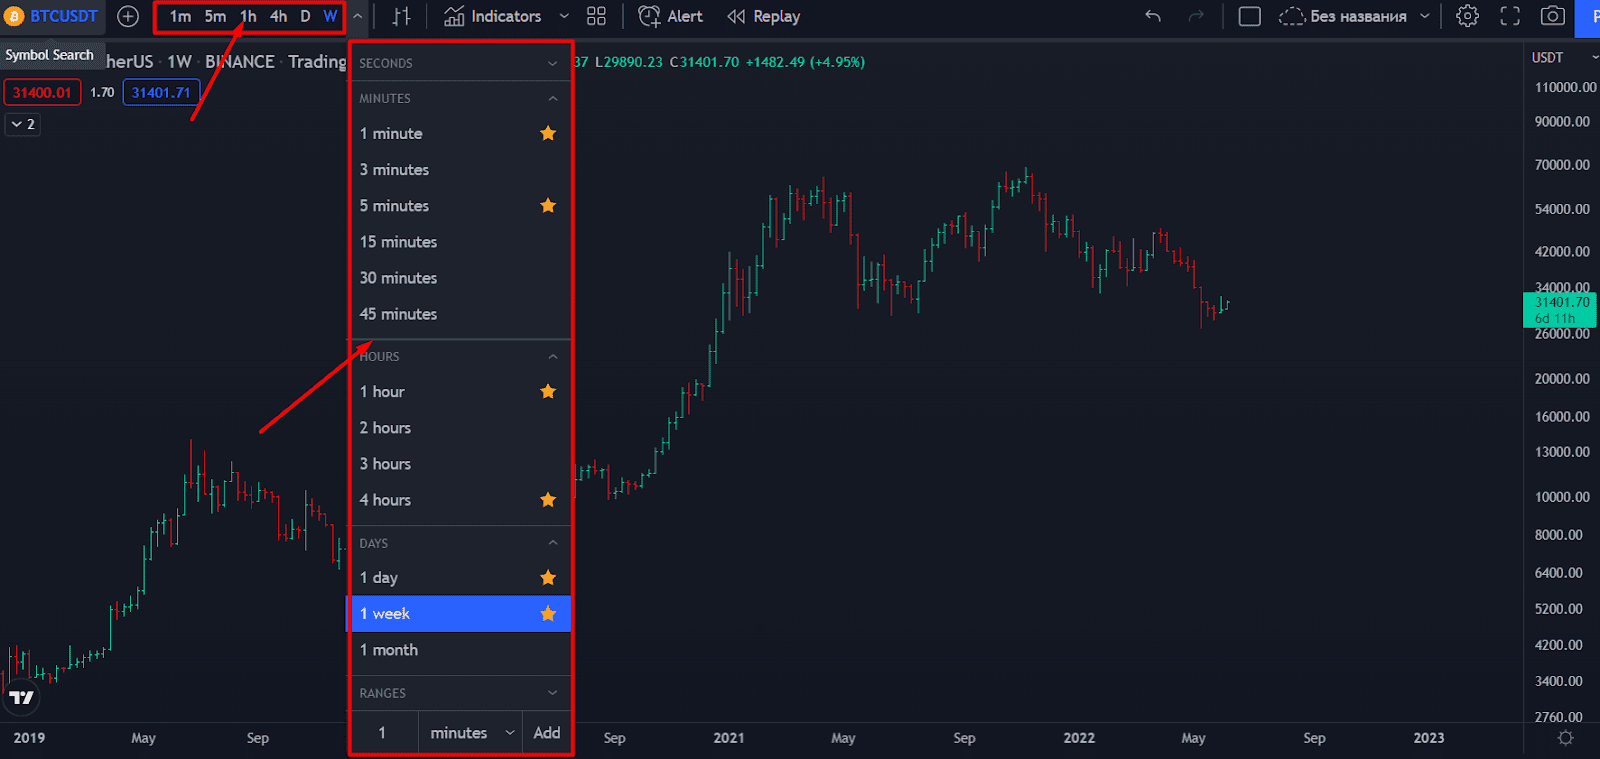The height and width of the screenshot is (759, 1600).
Task: Choose the 4 hours interval
Action: click(x=460, y=499)
